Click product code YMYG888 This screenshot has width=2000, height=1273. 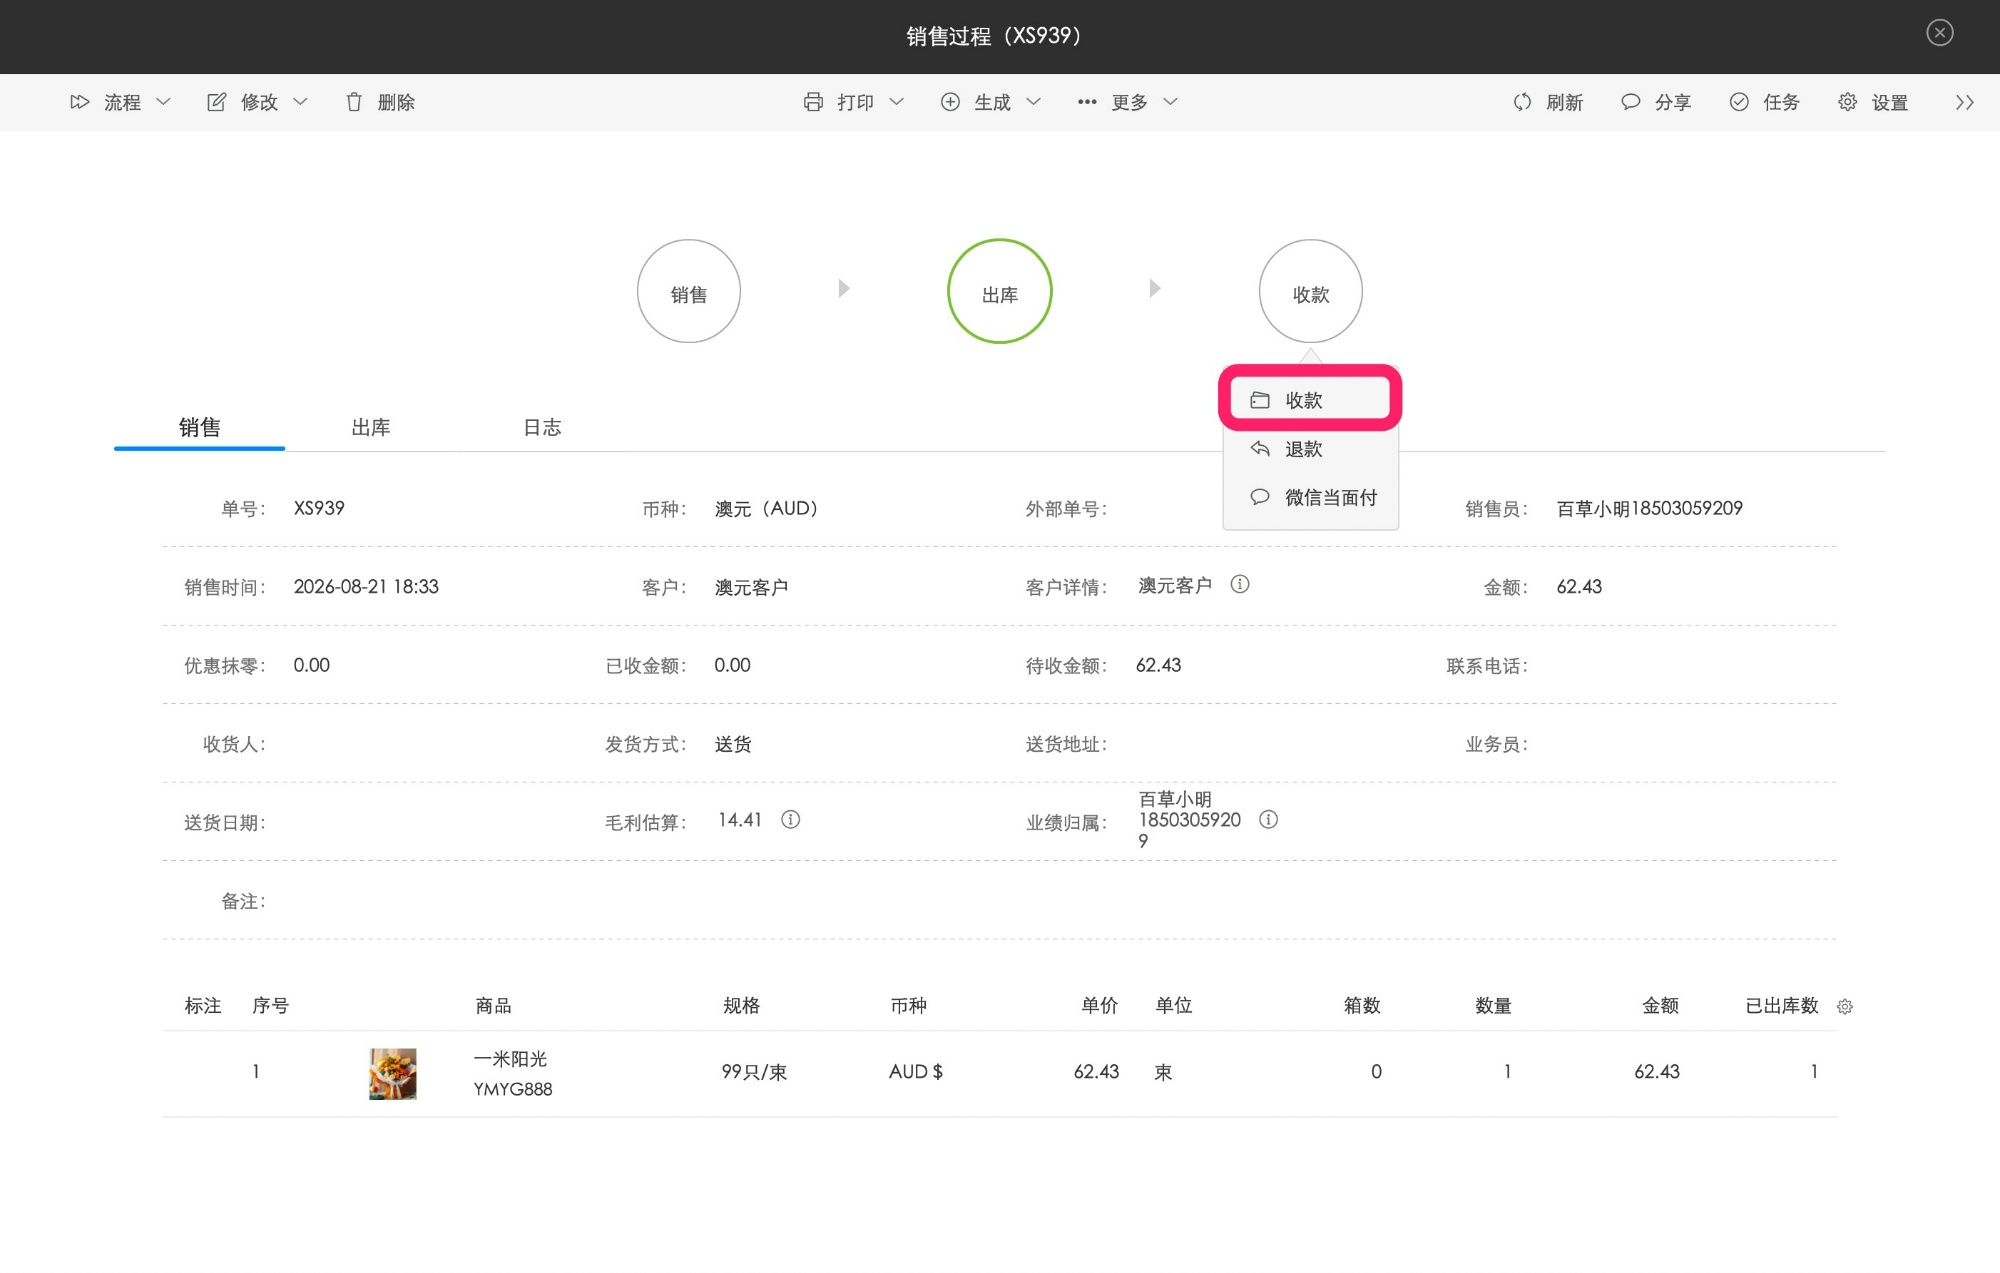pos(513,1089)
